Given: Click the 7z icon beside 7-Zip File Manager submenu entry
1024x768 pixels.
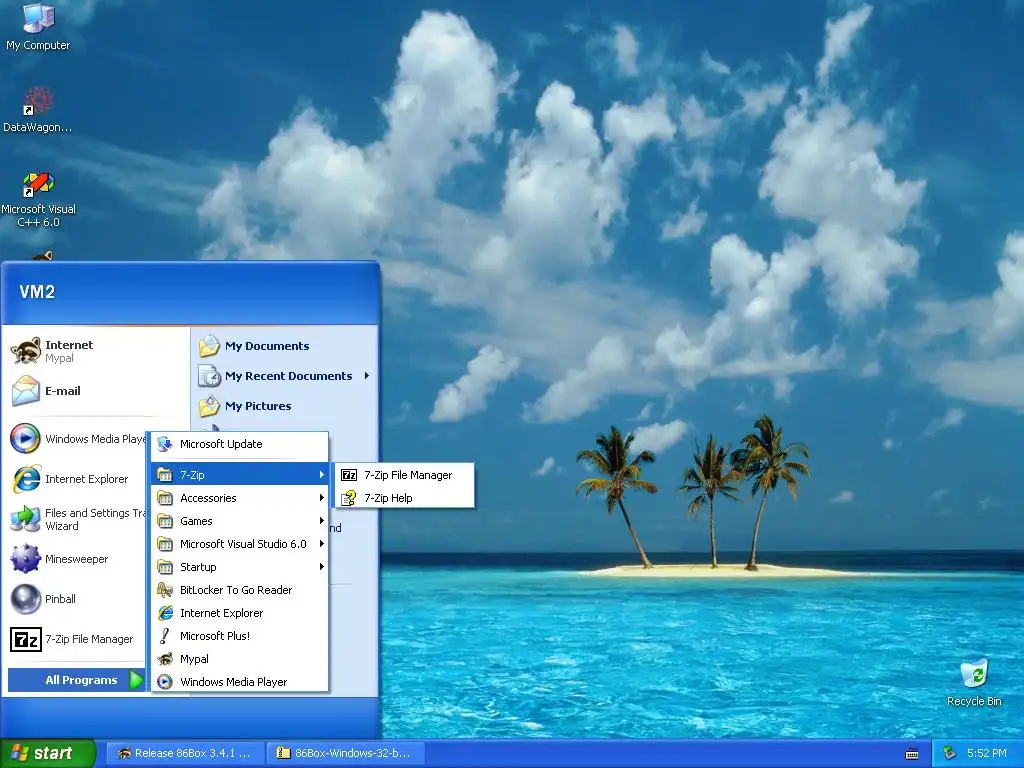Looking at the screenshot, I should [349, 475].
